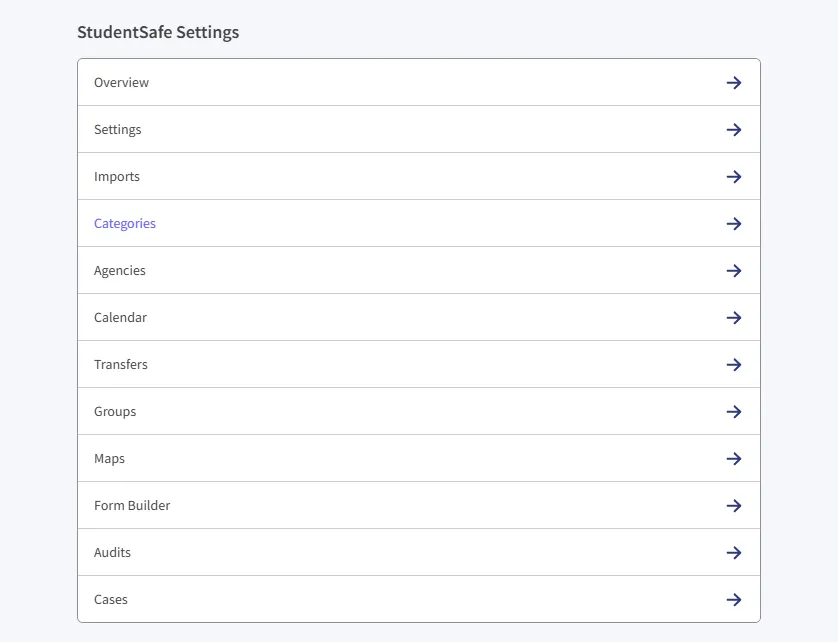Click the arrow icon next to Imports
Viewport: 838px width, 642px height.
734,176
